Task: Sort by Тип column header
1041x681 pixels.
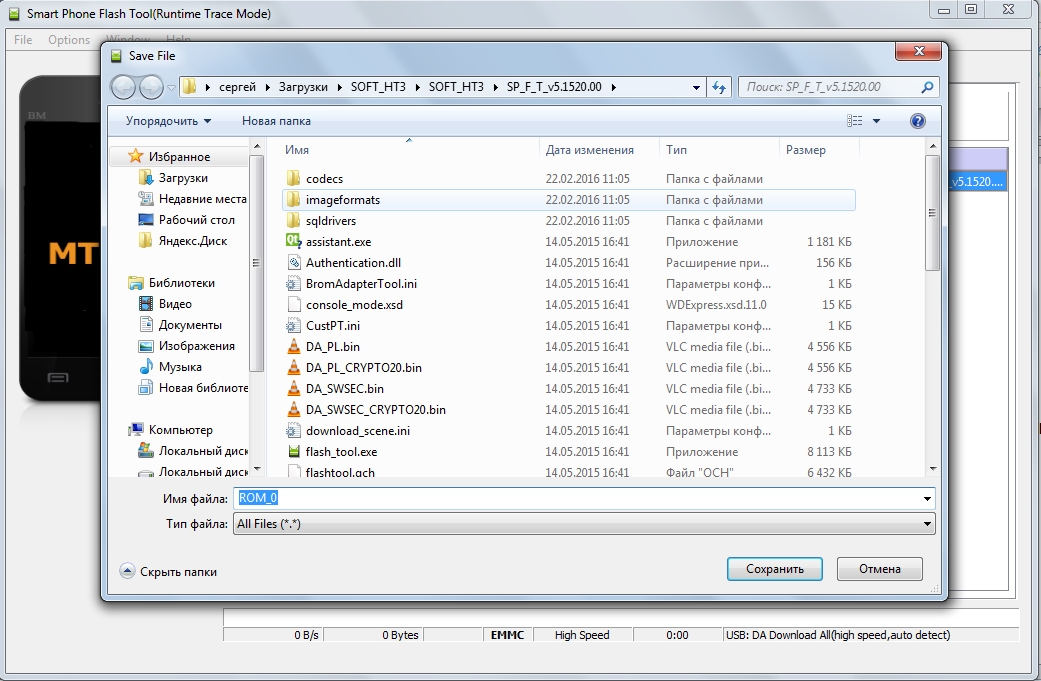Action: 718,150
